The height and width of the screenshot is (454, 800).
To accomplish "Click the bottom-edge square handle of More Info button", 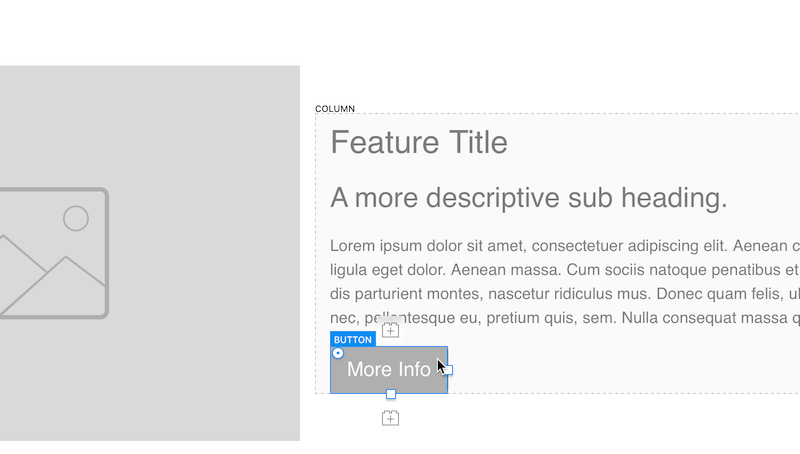I will click(x=391, y=394).
